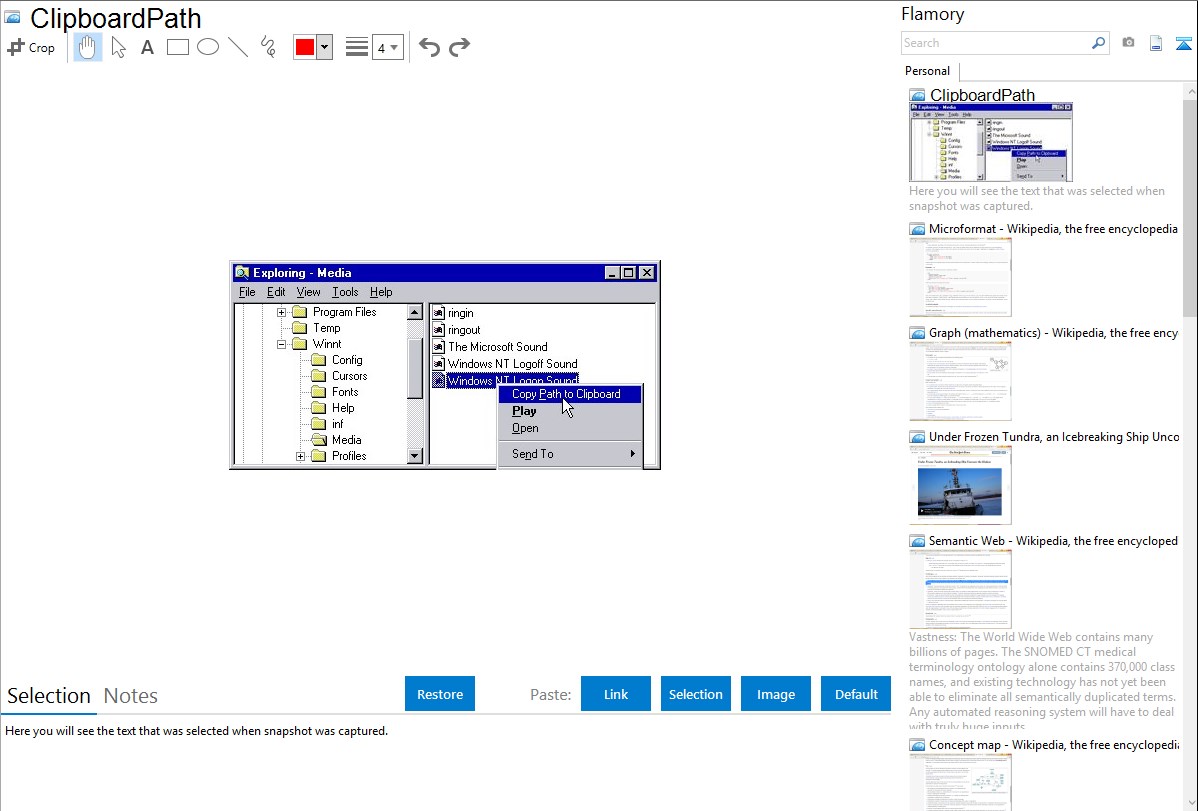Paste as Image button
This screenshot has width=1198, height=811.
point(775,694)
